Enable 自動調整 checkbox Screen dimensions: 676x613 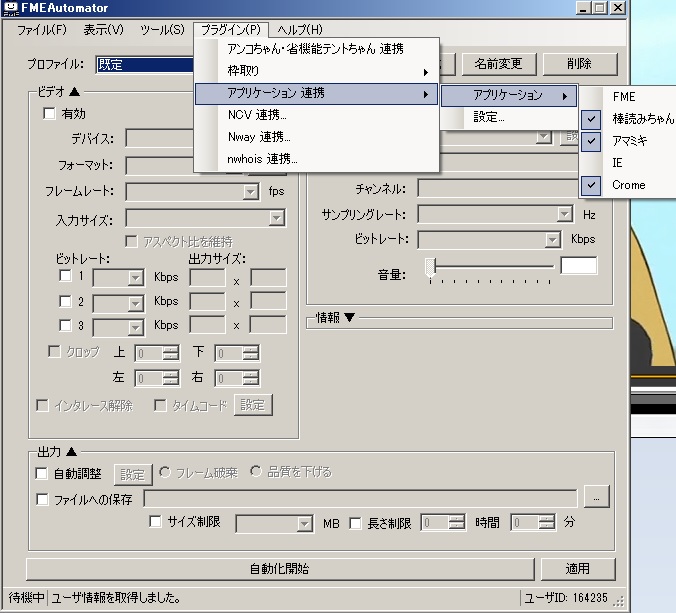coord(41,473)
